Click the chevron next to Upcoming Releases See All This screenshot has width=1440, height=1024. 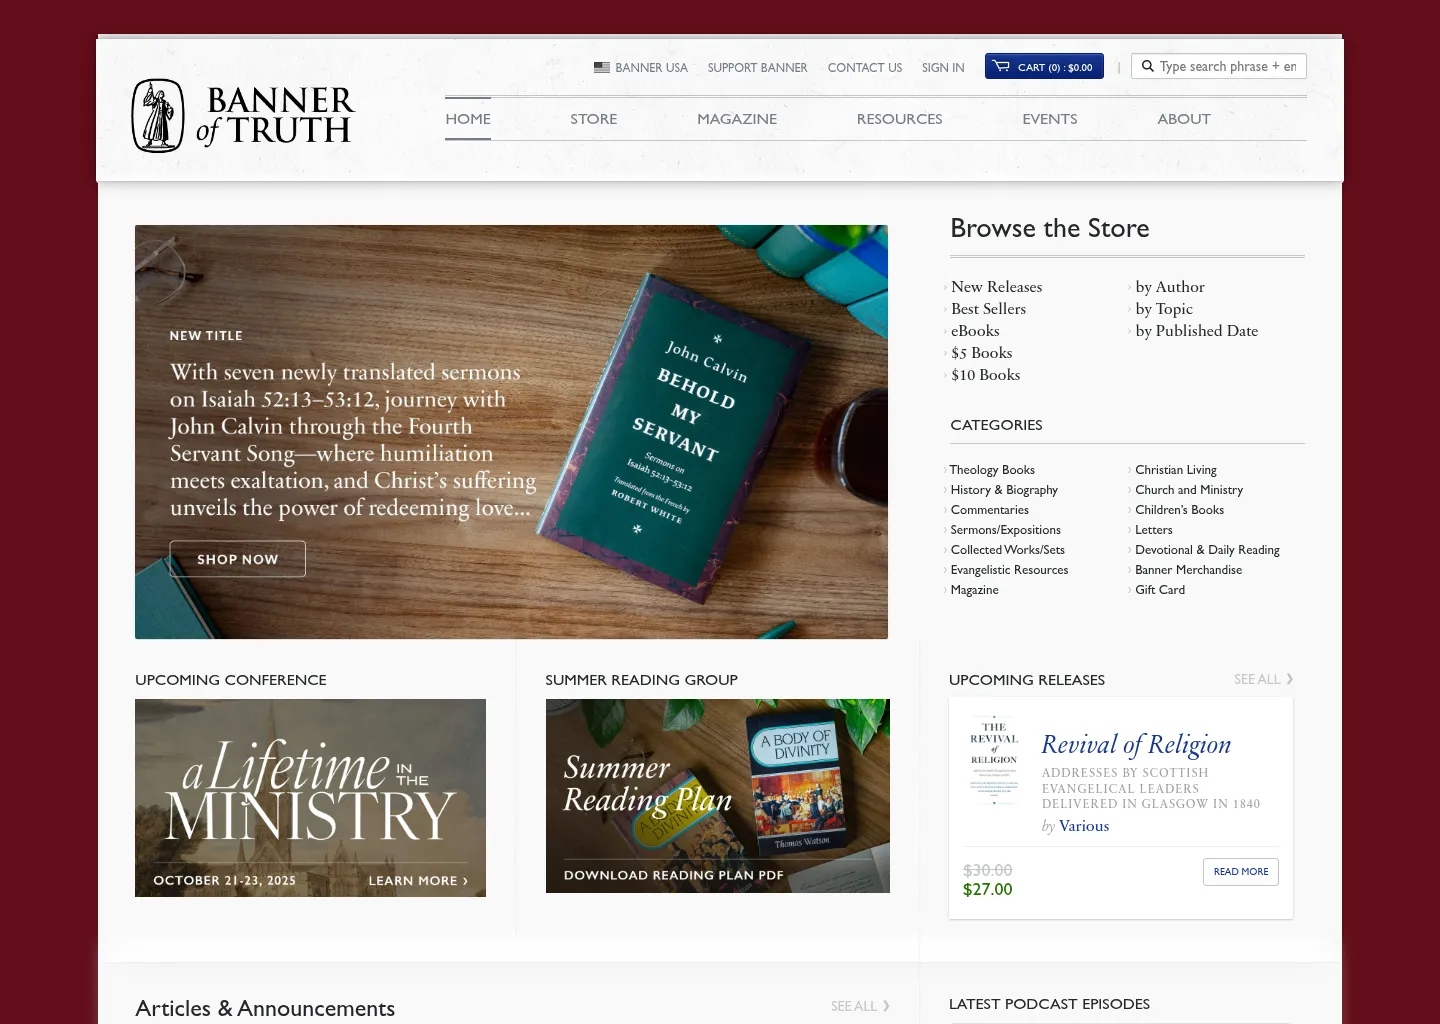pos(1290,679)
